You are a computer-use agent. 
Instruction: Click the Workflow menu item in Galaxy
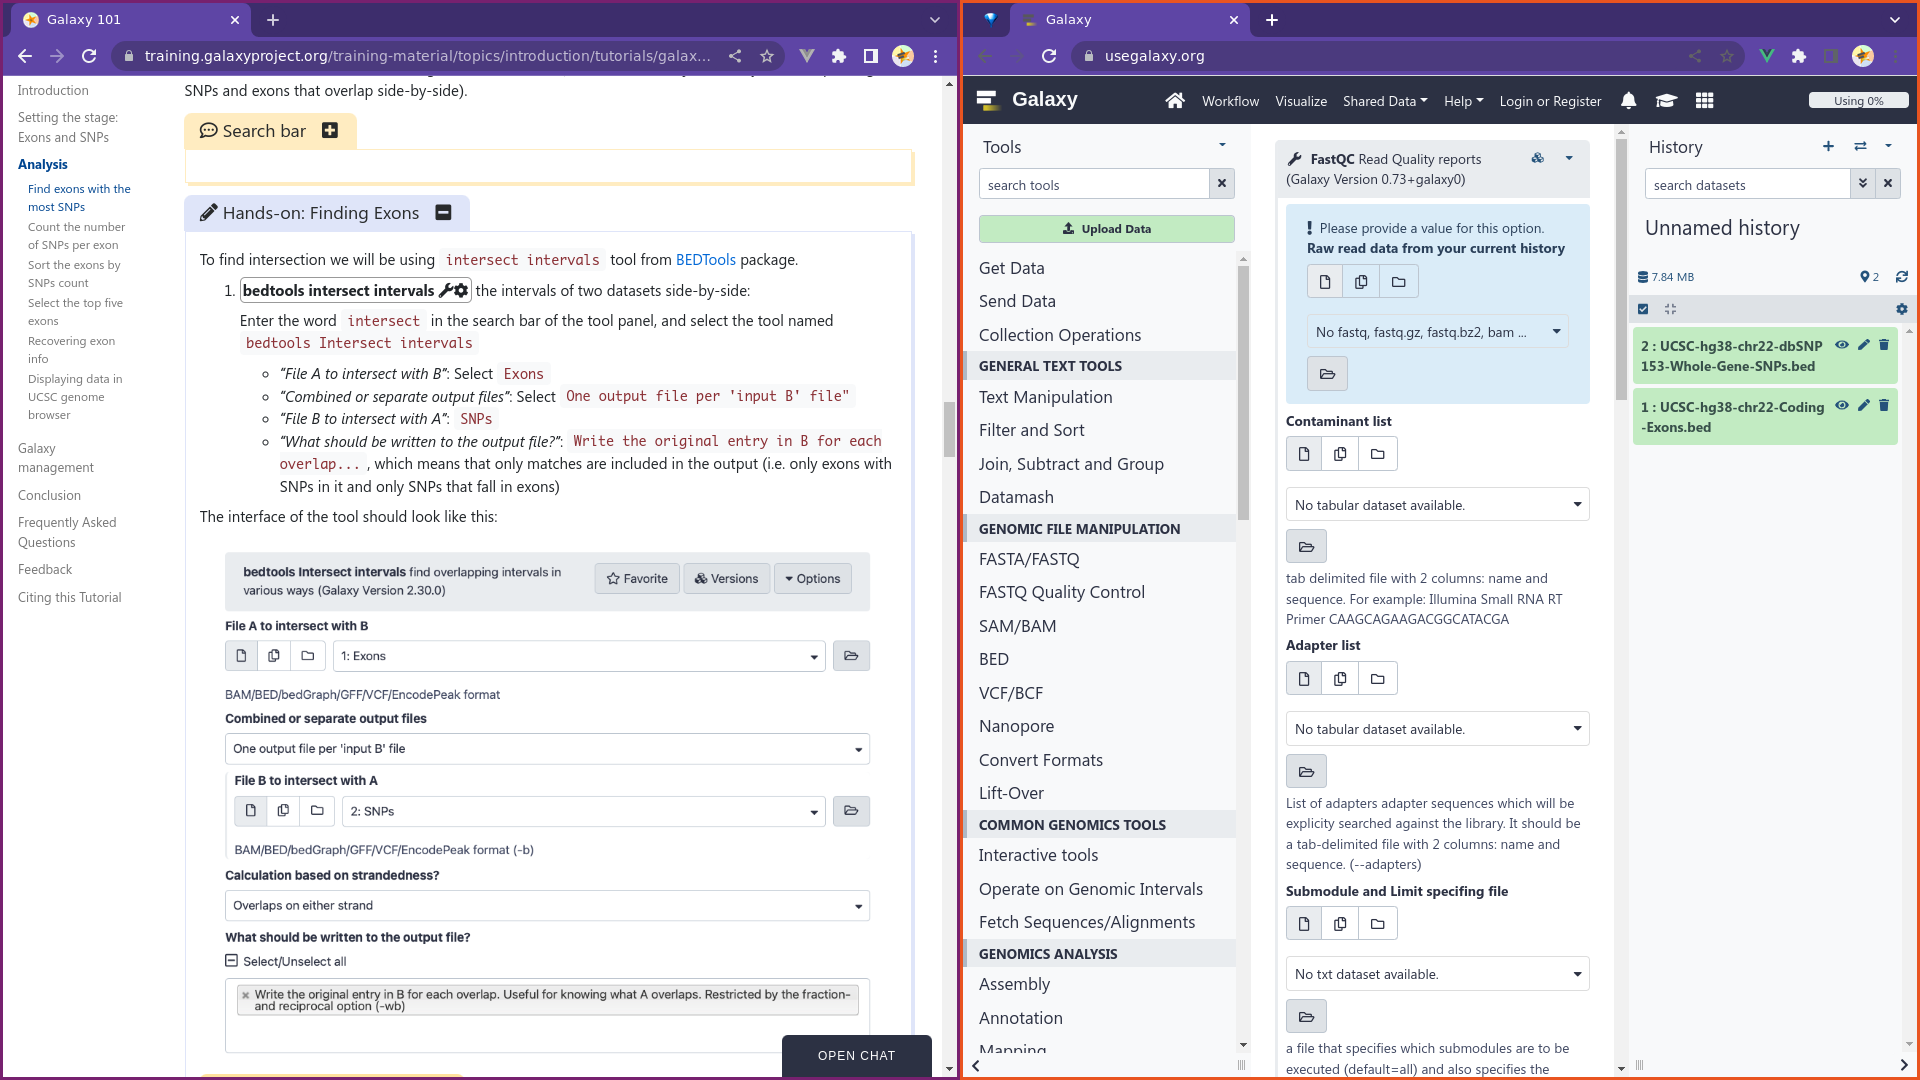click(x=1229, y=100)
